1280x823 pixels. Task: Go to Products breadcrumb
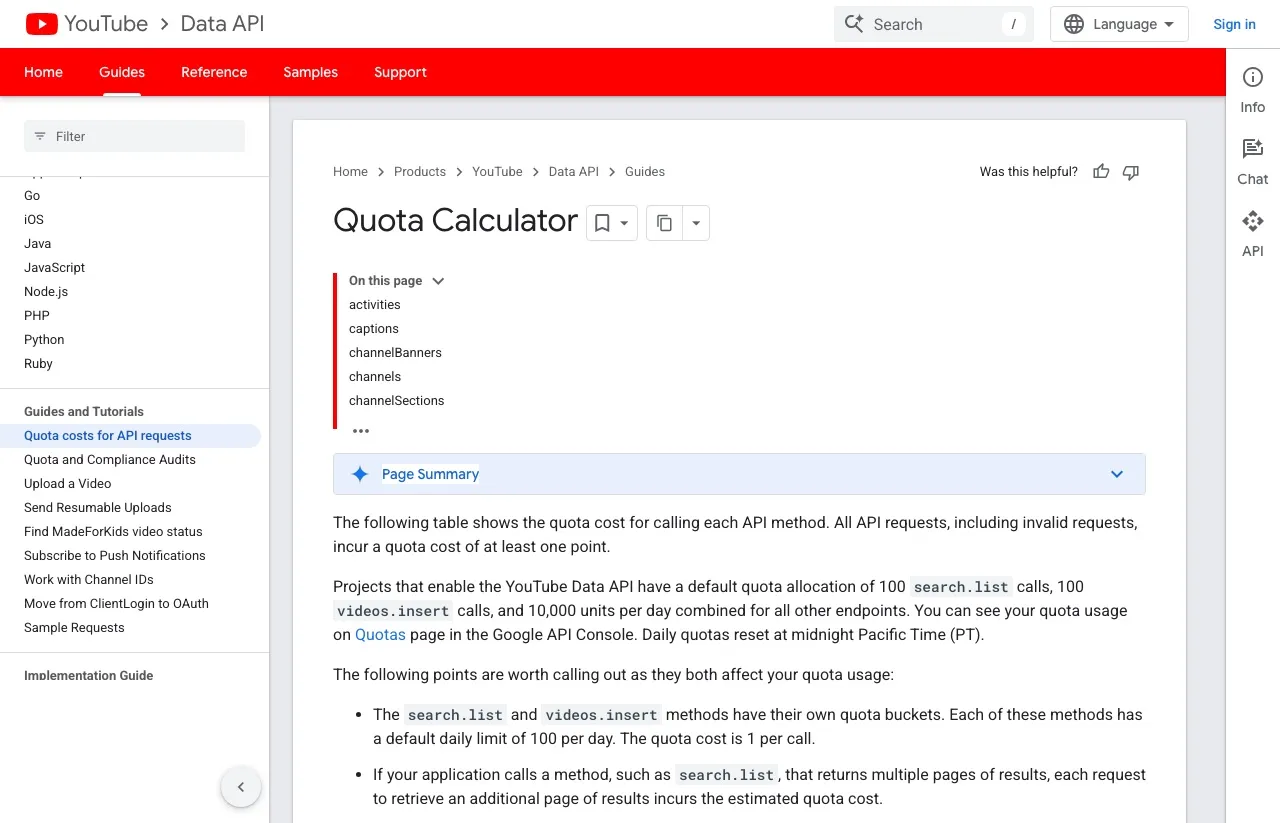click(420, 172)
